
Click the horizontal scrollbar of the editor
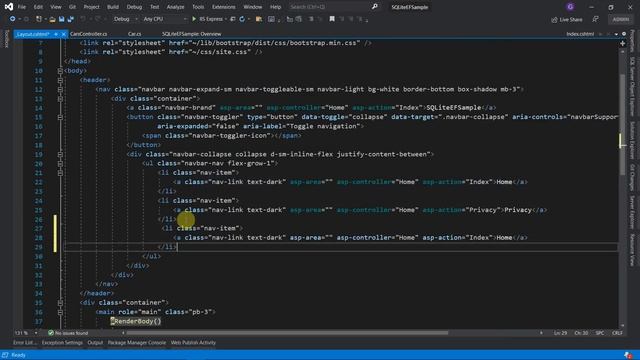287,333
